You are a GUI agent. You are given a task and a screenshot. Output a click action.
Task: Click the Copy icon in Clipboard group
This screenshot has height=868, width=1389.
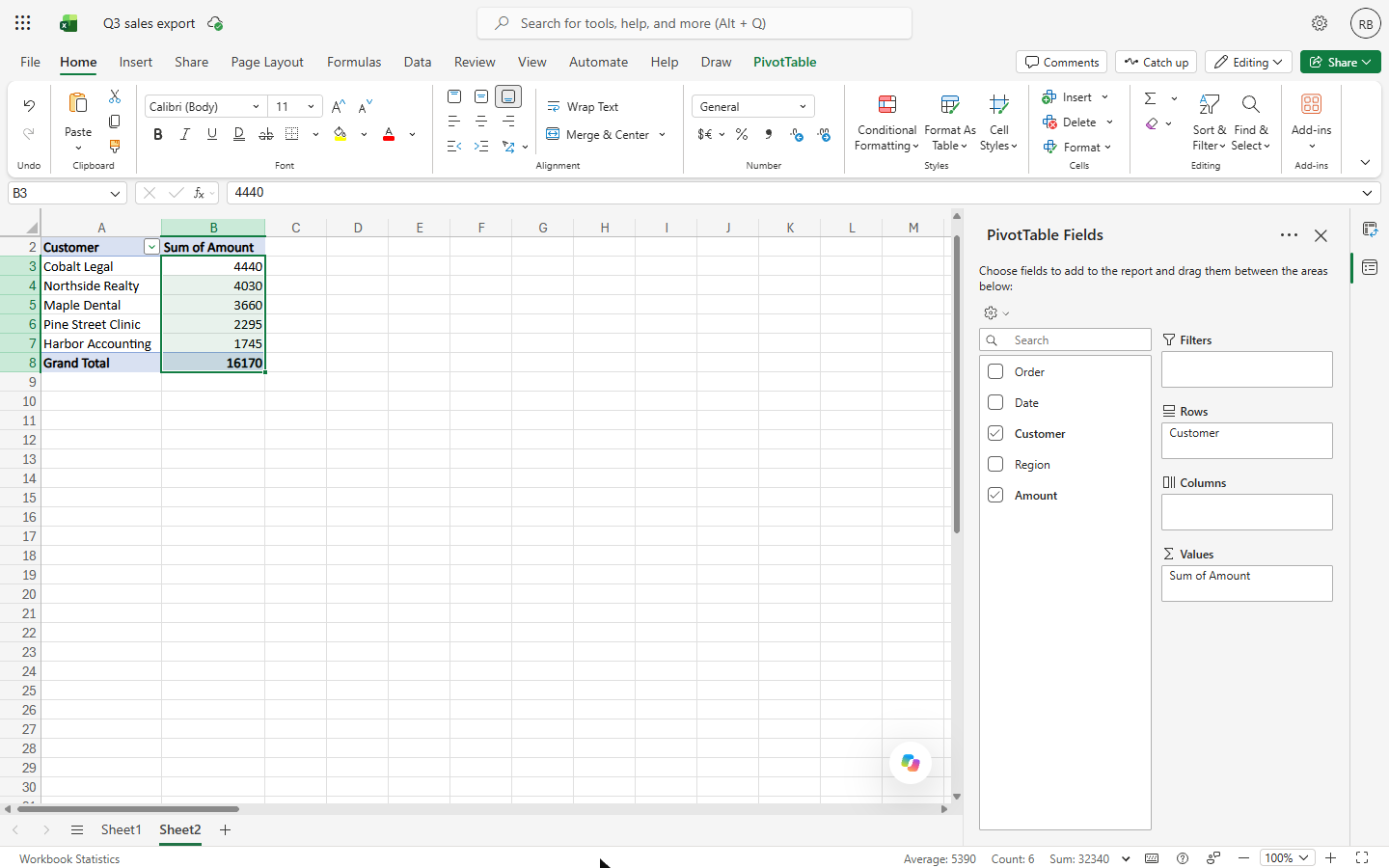114,121
